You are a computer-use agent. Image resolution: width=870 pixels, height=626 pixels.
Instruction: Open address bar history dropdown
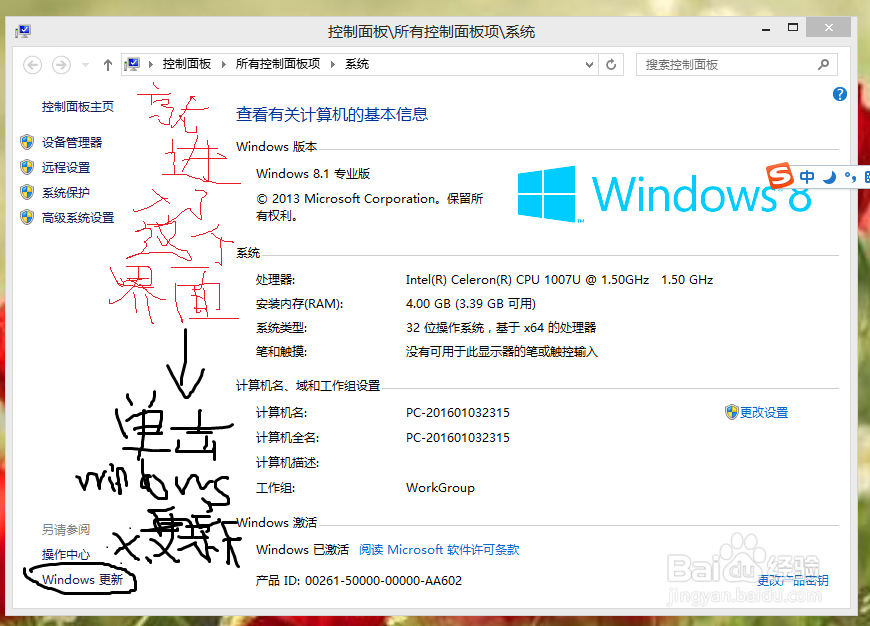[589, 65]
